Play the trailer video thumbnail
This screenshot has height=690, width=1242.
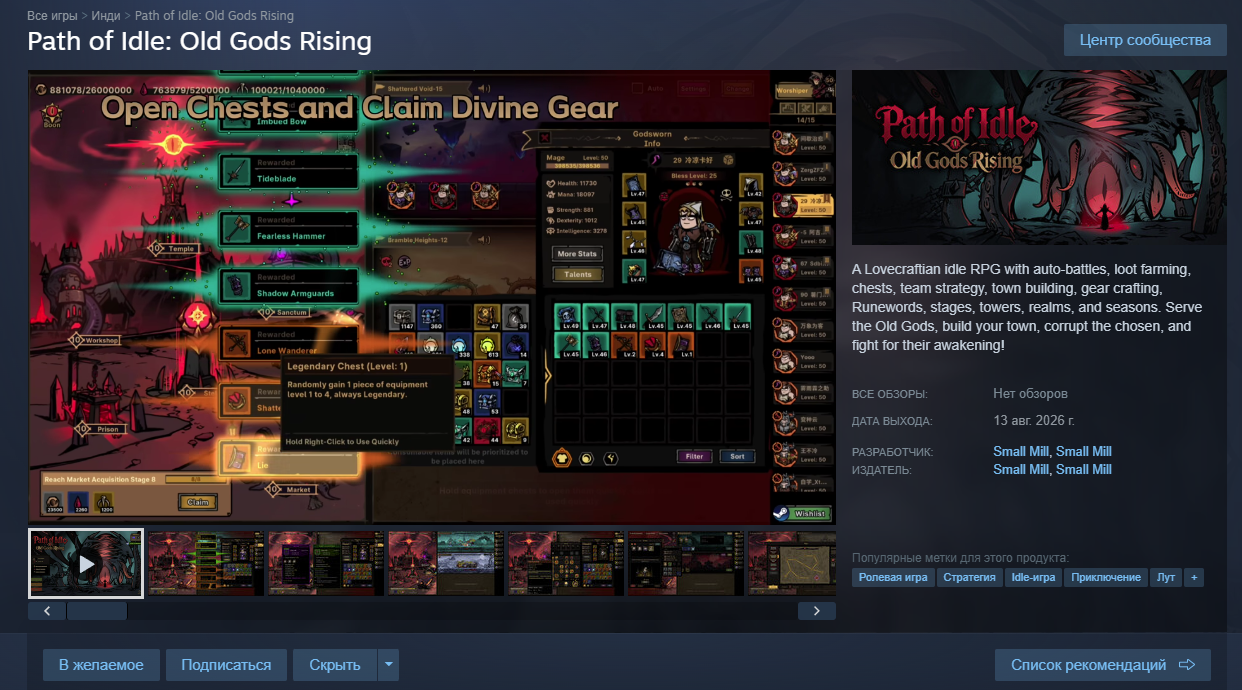[86, 564]
